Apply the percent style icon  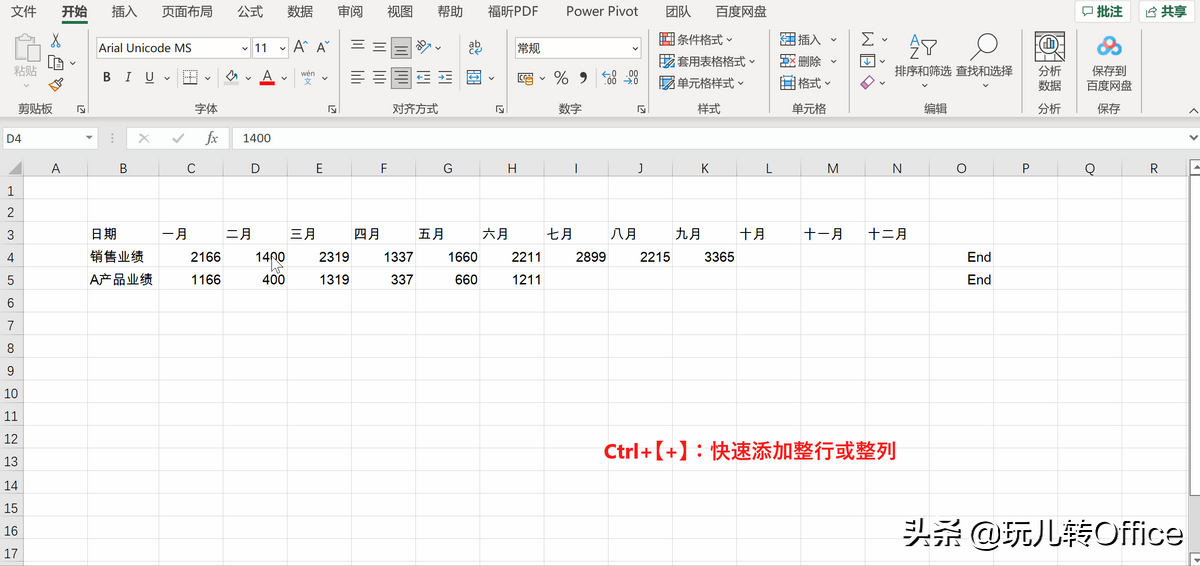tap(561, 78)
